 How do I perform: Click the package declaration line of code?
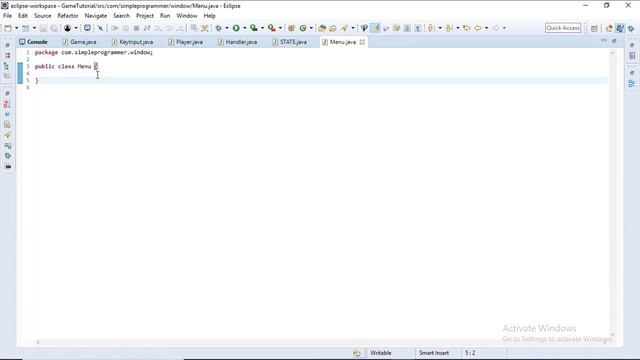(93, 53)
